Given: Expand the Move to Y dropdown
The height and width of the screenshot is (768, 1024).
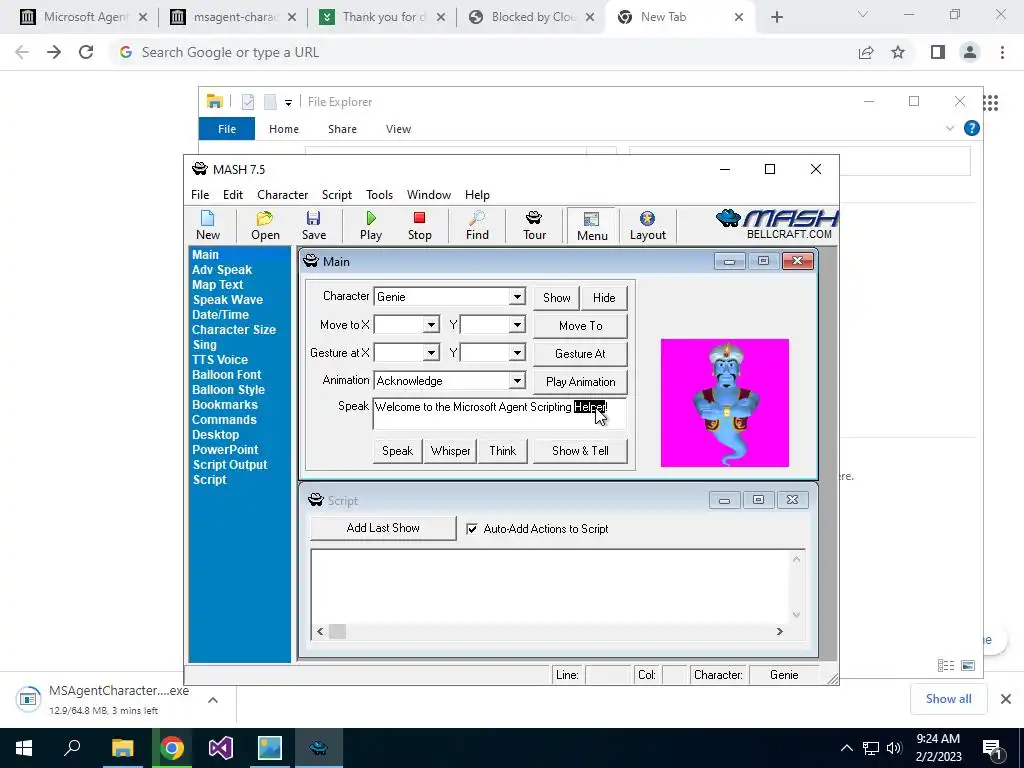Looking at the screenshot, I should point(517,325).
